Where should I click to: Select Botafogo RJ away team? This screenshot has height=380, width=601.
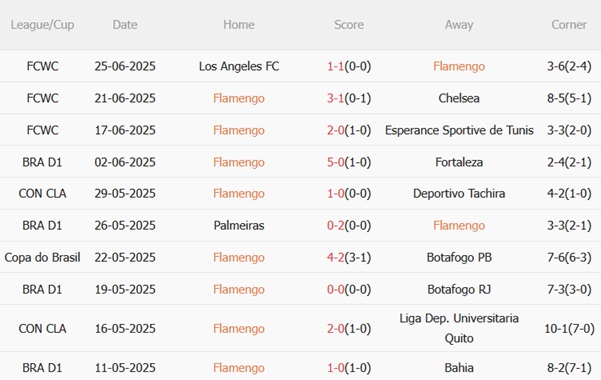click(x=459, y=289)
